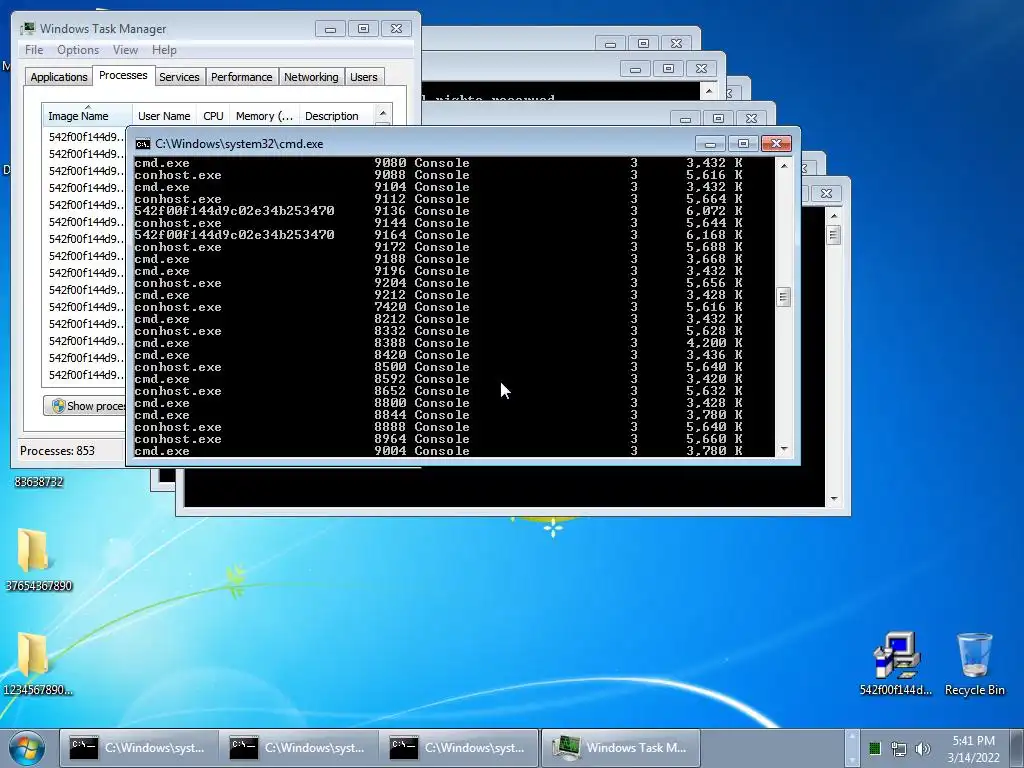
Task: Maximize the Windows Task Manager window
Action: [x=363, y=29]
